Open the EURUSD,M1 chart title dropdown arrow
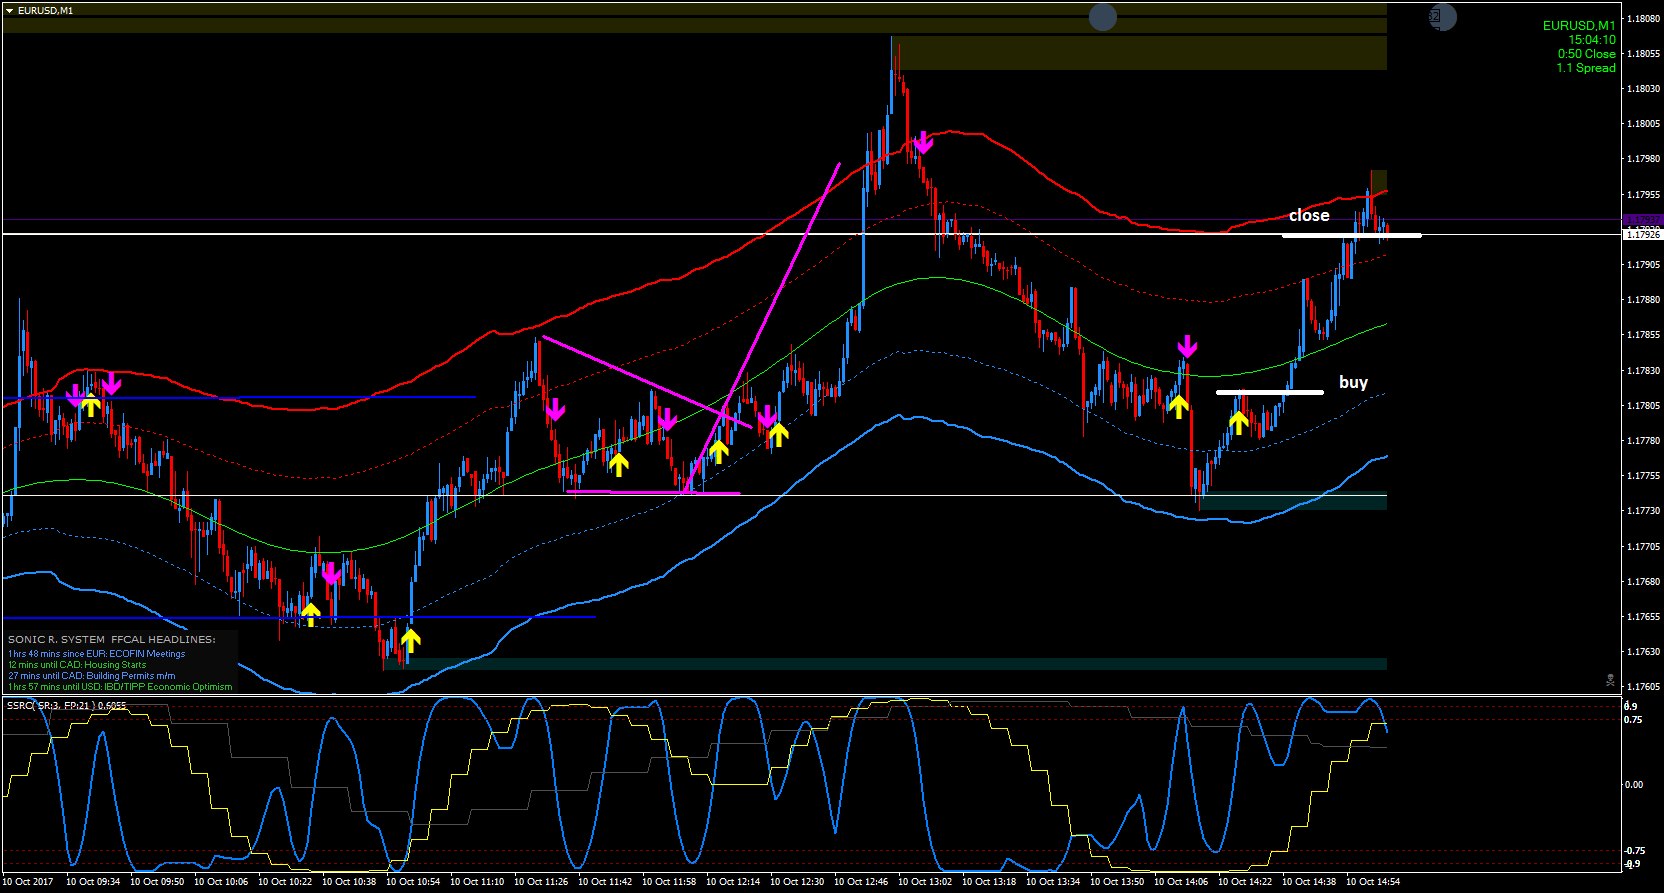Viewport: 1664px width, 893px height. 9,10
